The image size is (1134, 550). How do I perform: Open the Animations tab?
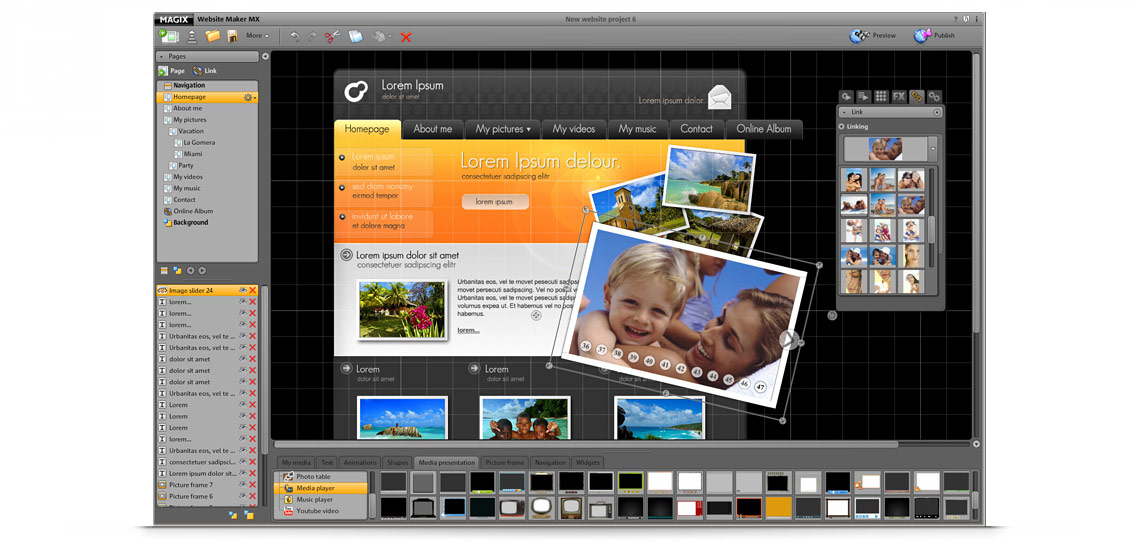[360, 462]
